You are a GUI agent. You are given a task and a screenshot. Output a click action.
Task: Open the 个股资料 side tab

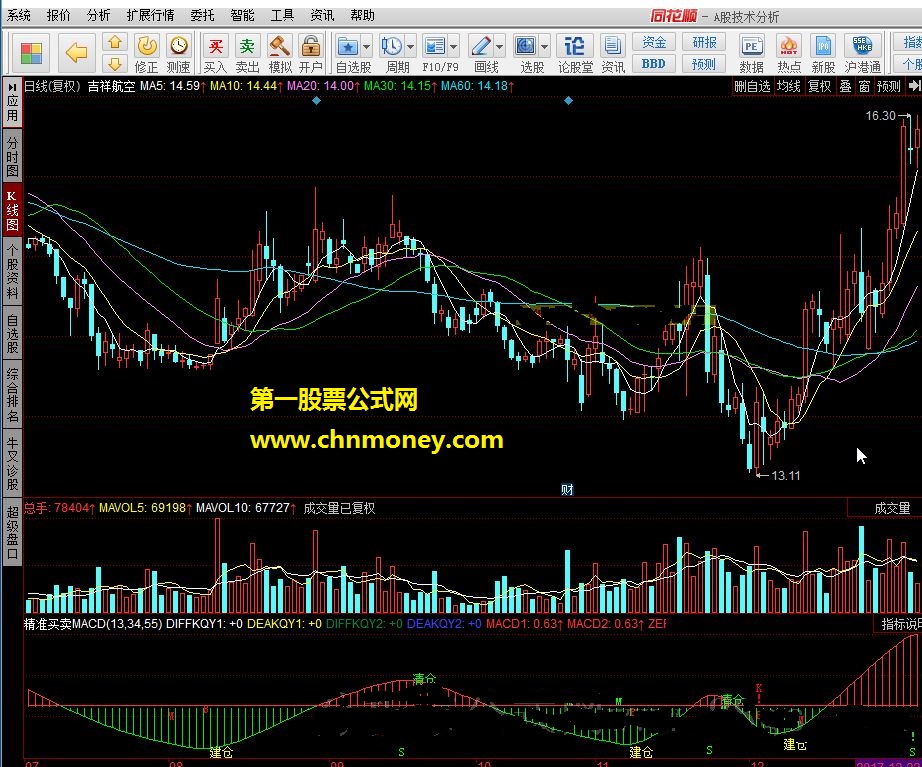12,271
